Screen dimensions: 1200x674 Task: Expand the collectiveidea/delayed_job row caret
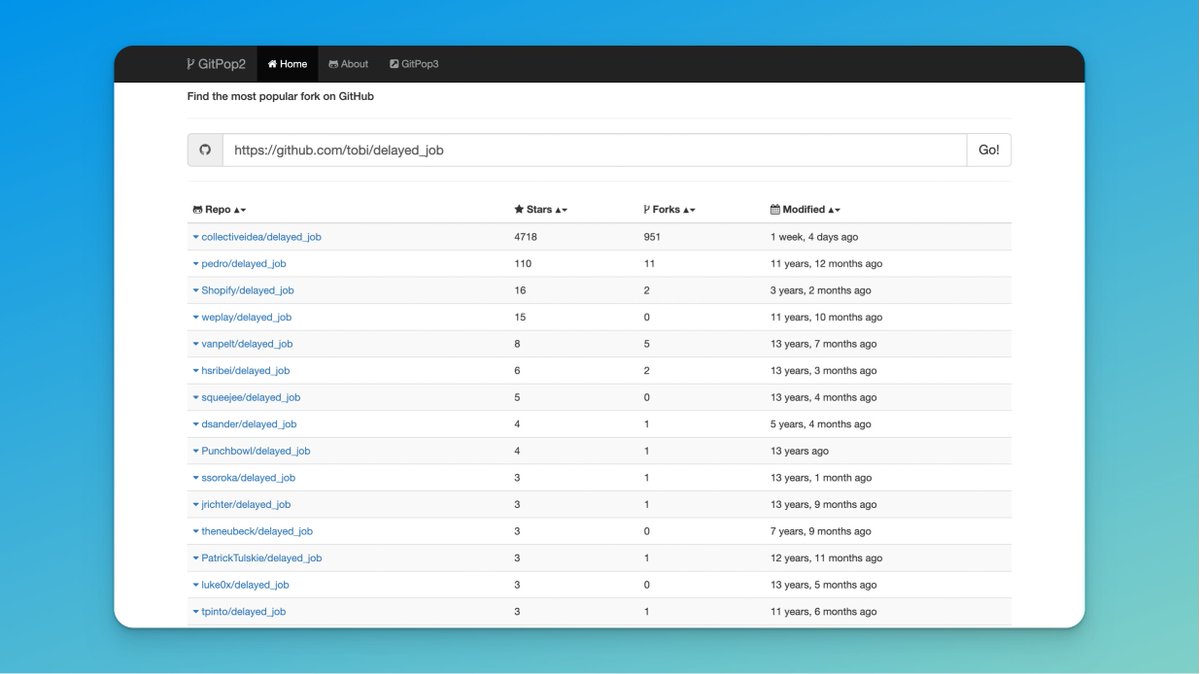(196, 238)
